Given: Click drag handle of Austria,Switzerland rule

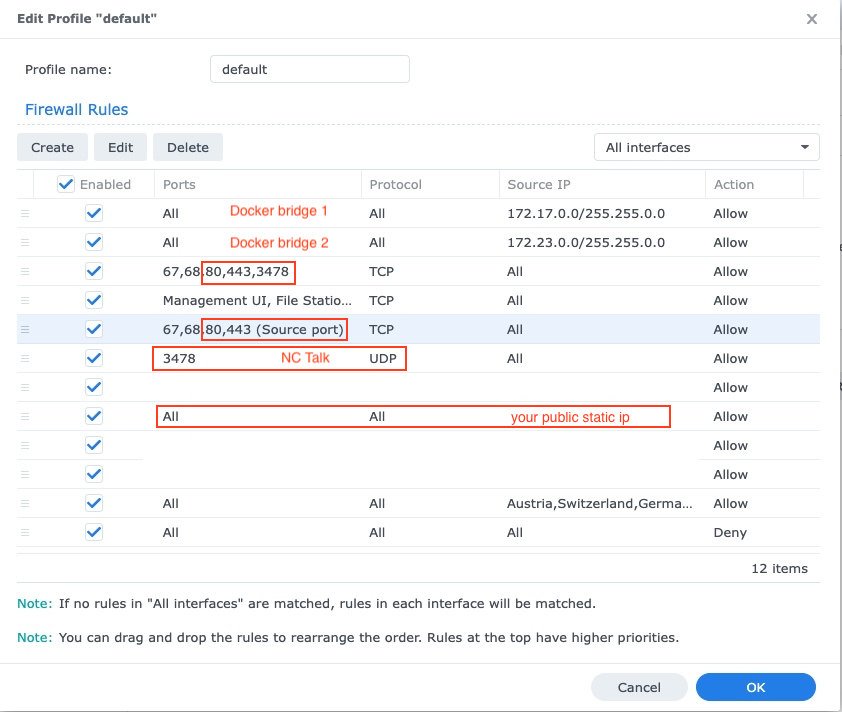Looking at the screenshot, I should tap(25, 503).
